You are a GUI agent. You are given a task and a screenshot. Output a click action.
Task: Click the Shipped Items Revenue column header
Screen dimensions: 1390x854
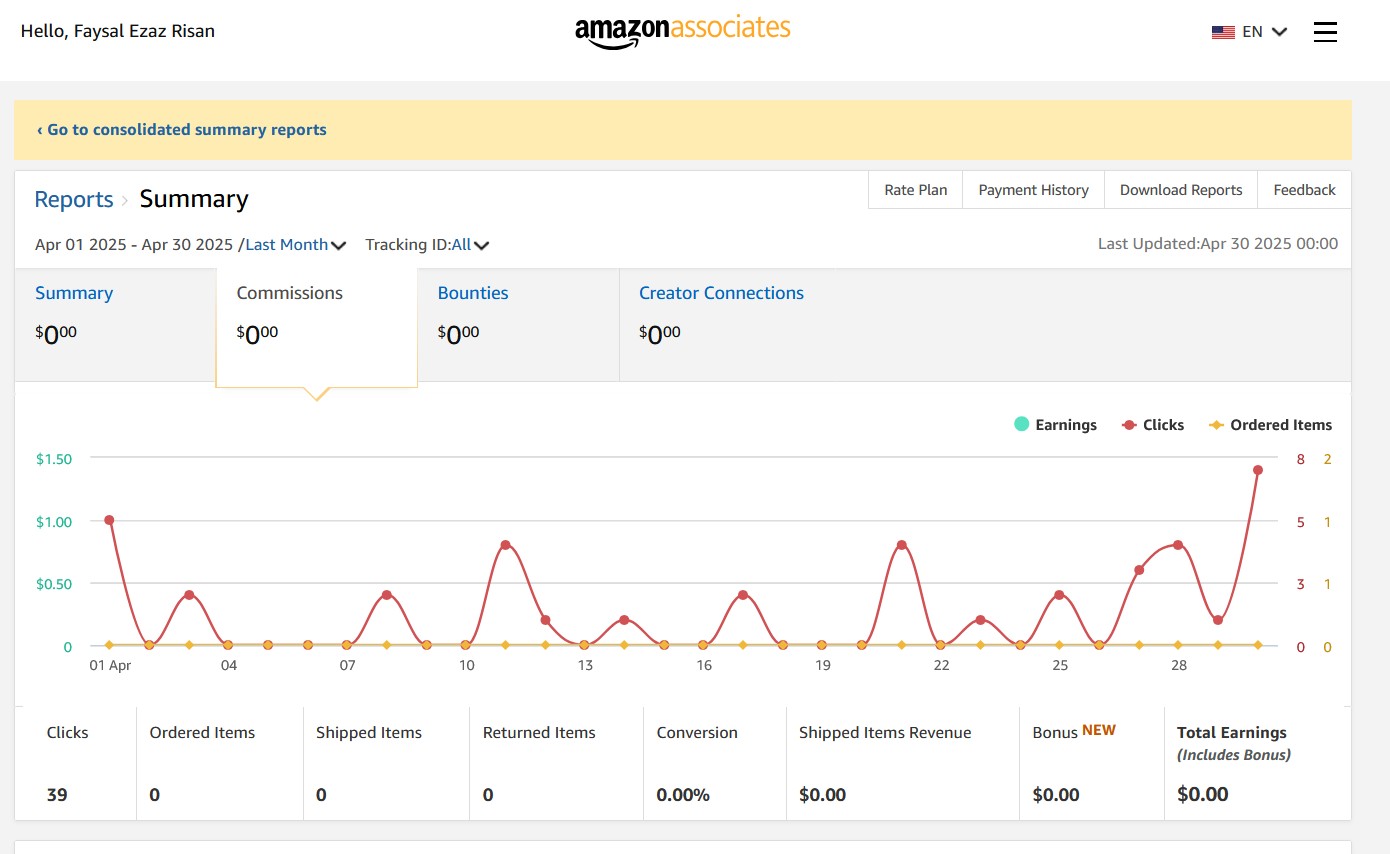tap(885, 733)
